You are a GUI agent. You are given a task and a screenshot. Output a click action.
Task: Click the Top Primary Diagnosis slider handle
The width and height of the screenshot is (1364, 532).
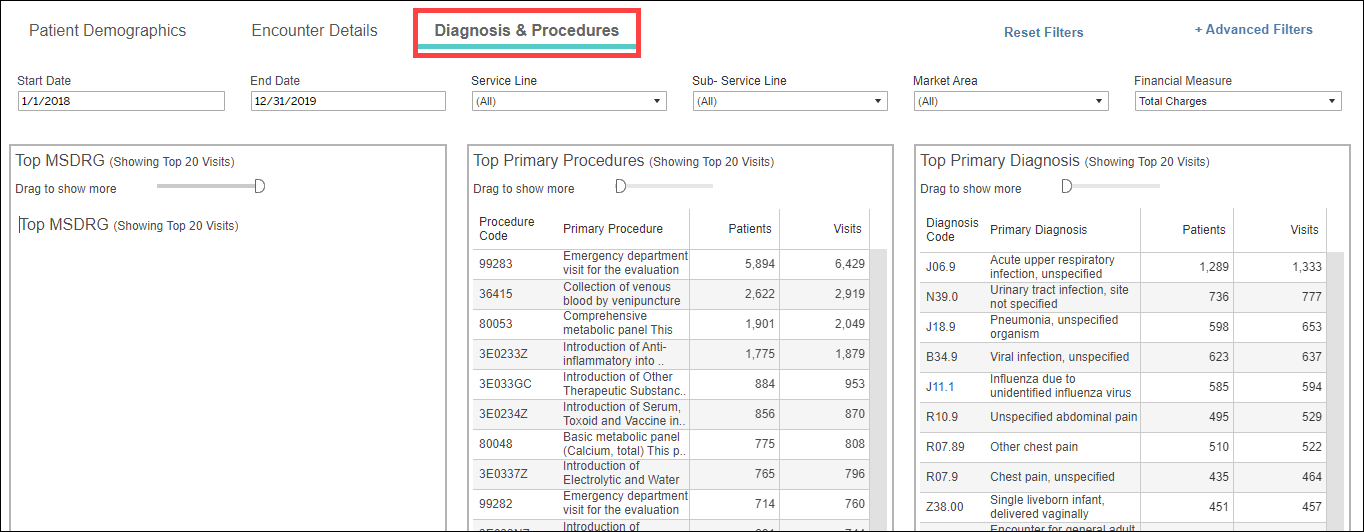1066,186
